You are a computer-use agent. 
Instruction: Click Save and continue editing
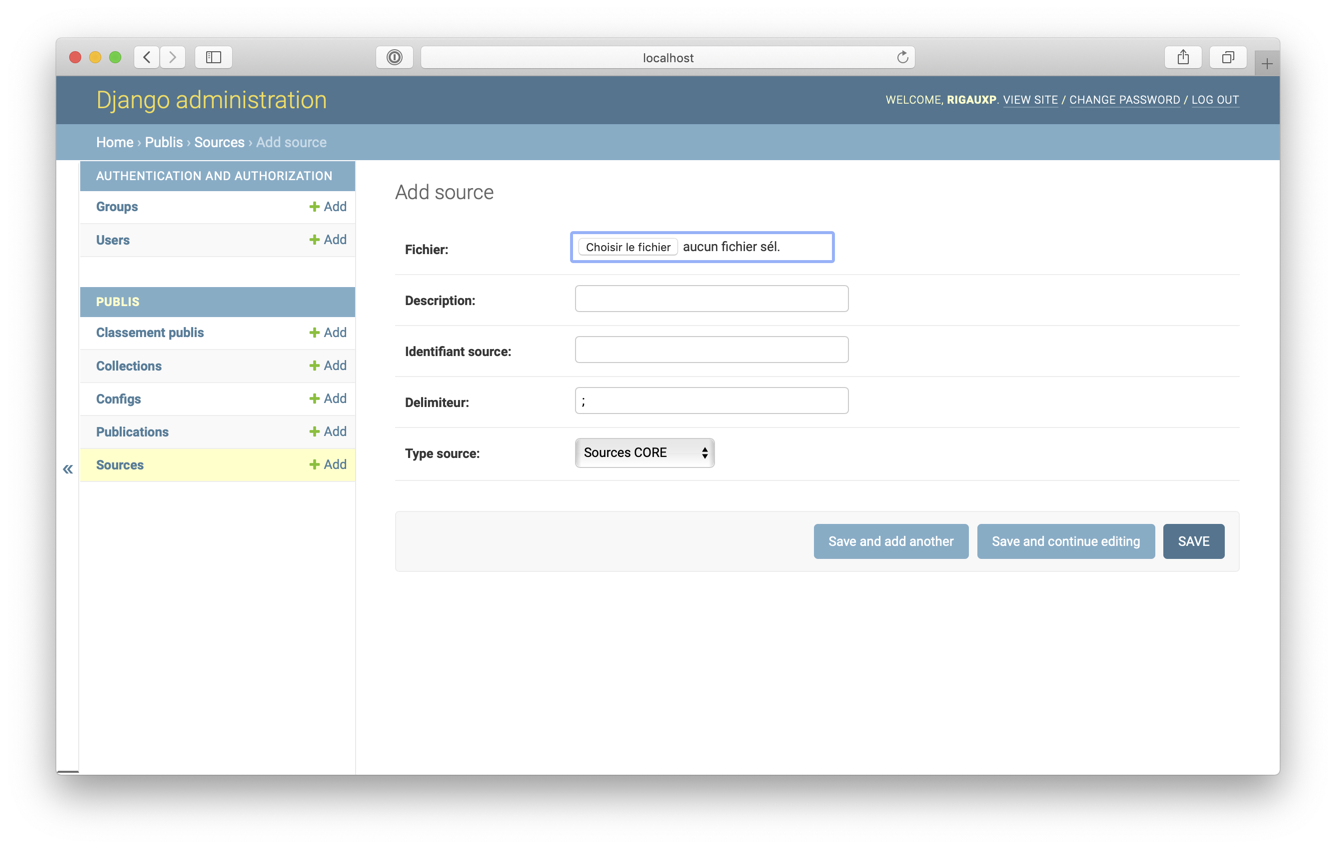coord(1065,541)
